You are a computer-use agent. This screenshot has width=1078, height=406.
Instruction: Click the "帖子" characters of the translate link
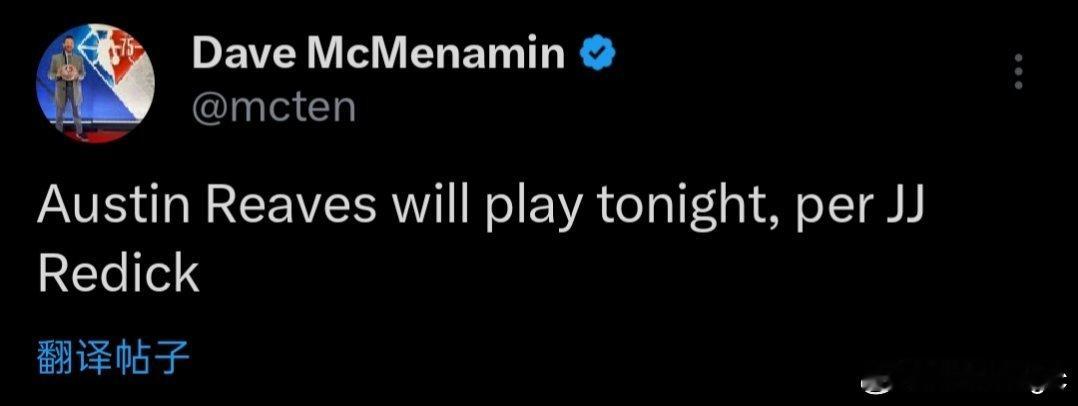click(x=151, y=357)
